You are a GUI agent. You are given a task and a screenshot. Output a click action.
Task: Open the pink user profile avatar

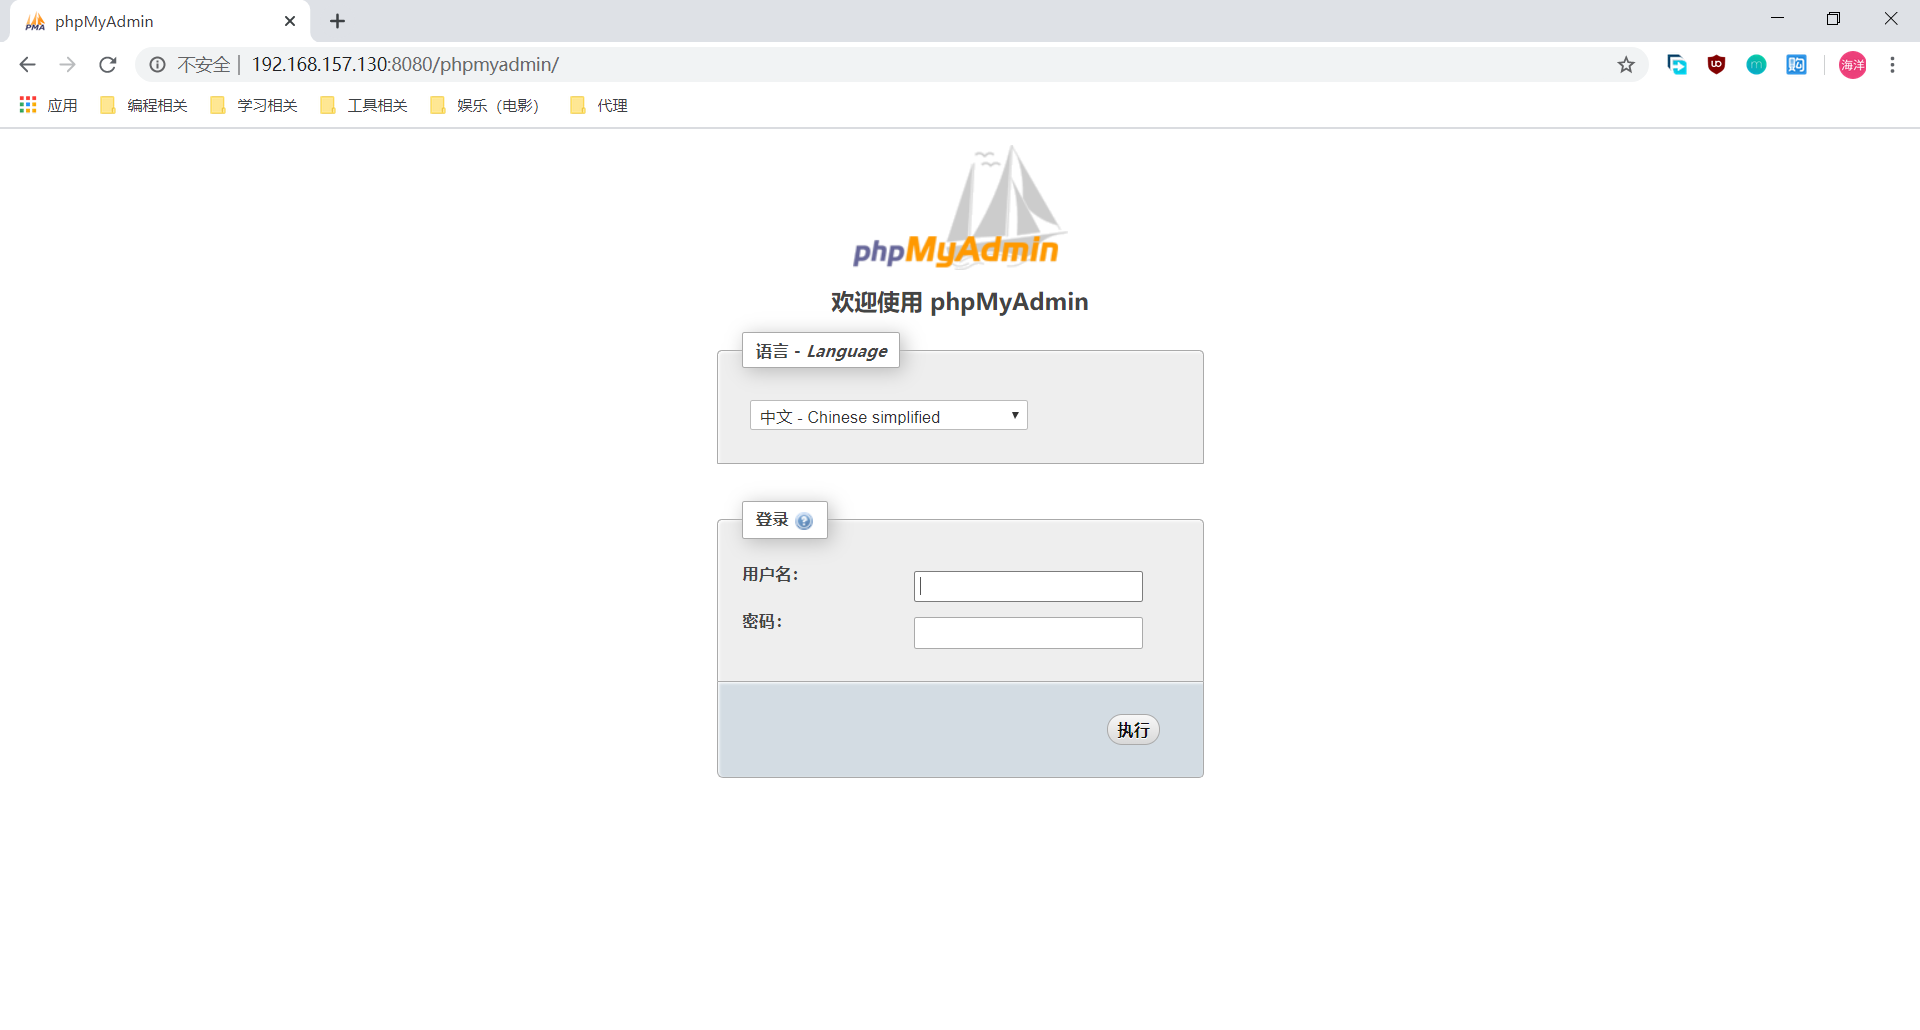pos(1853,65)
